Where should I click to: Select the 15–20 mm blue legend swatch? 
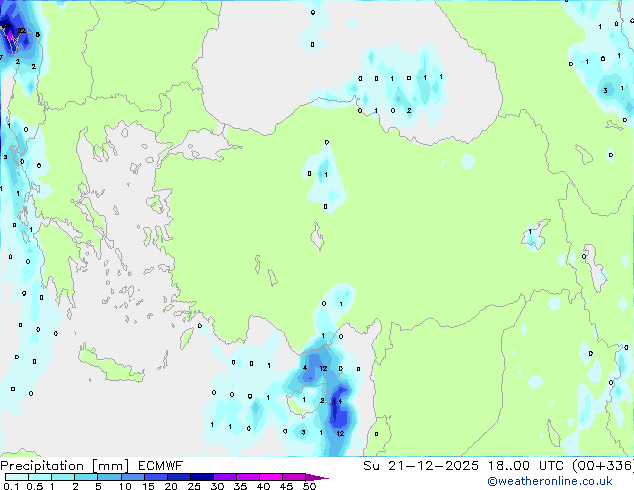(x=156, y=477)
